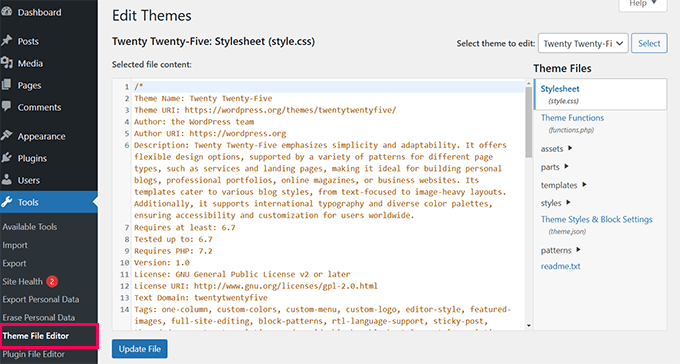Expand the styles folder

[555, 203]
